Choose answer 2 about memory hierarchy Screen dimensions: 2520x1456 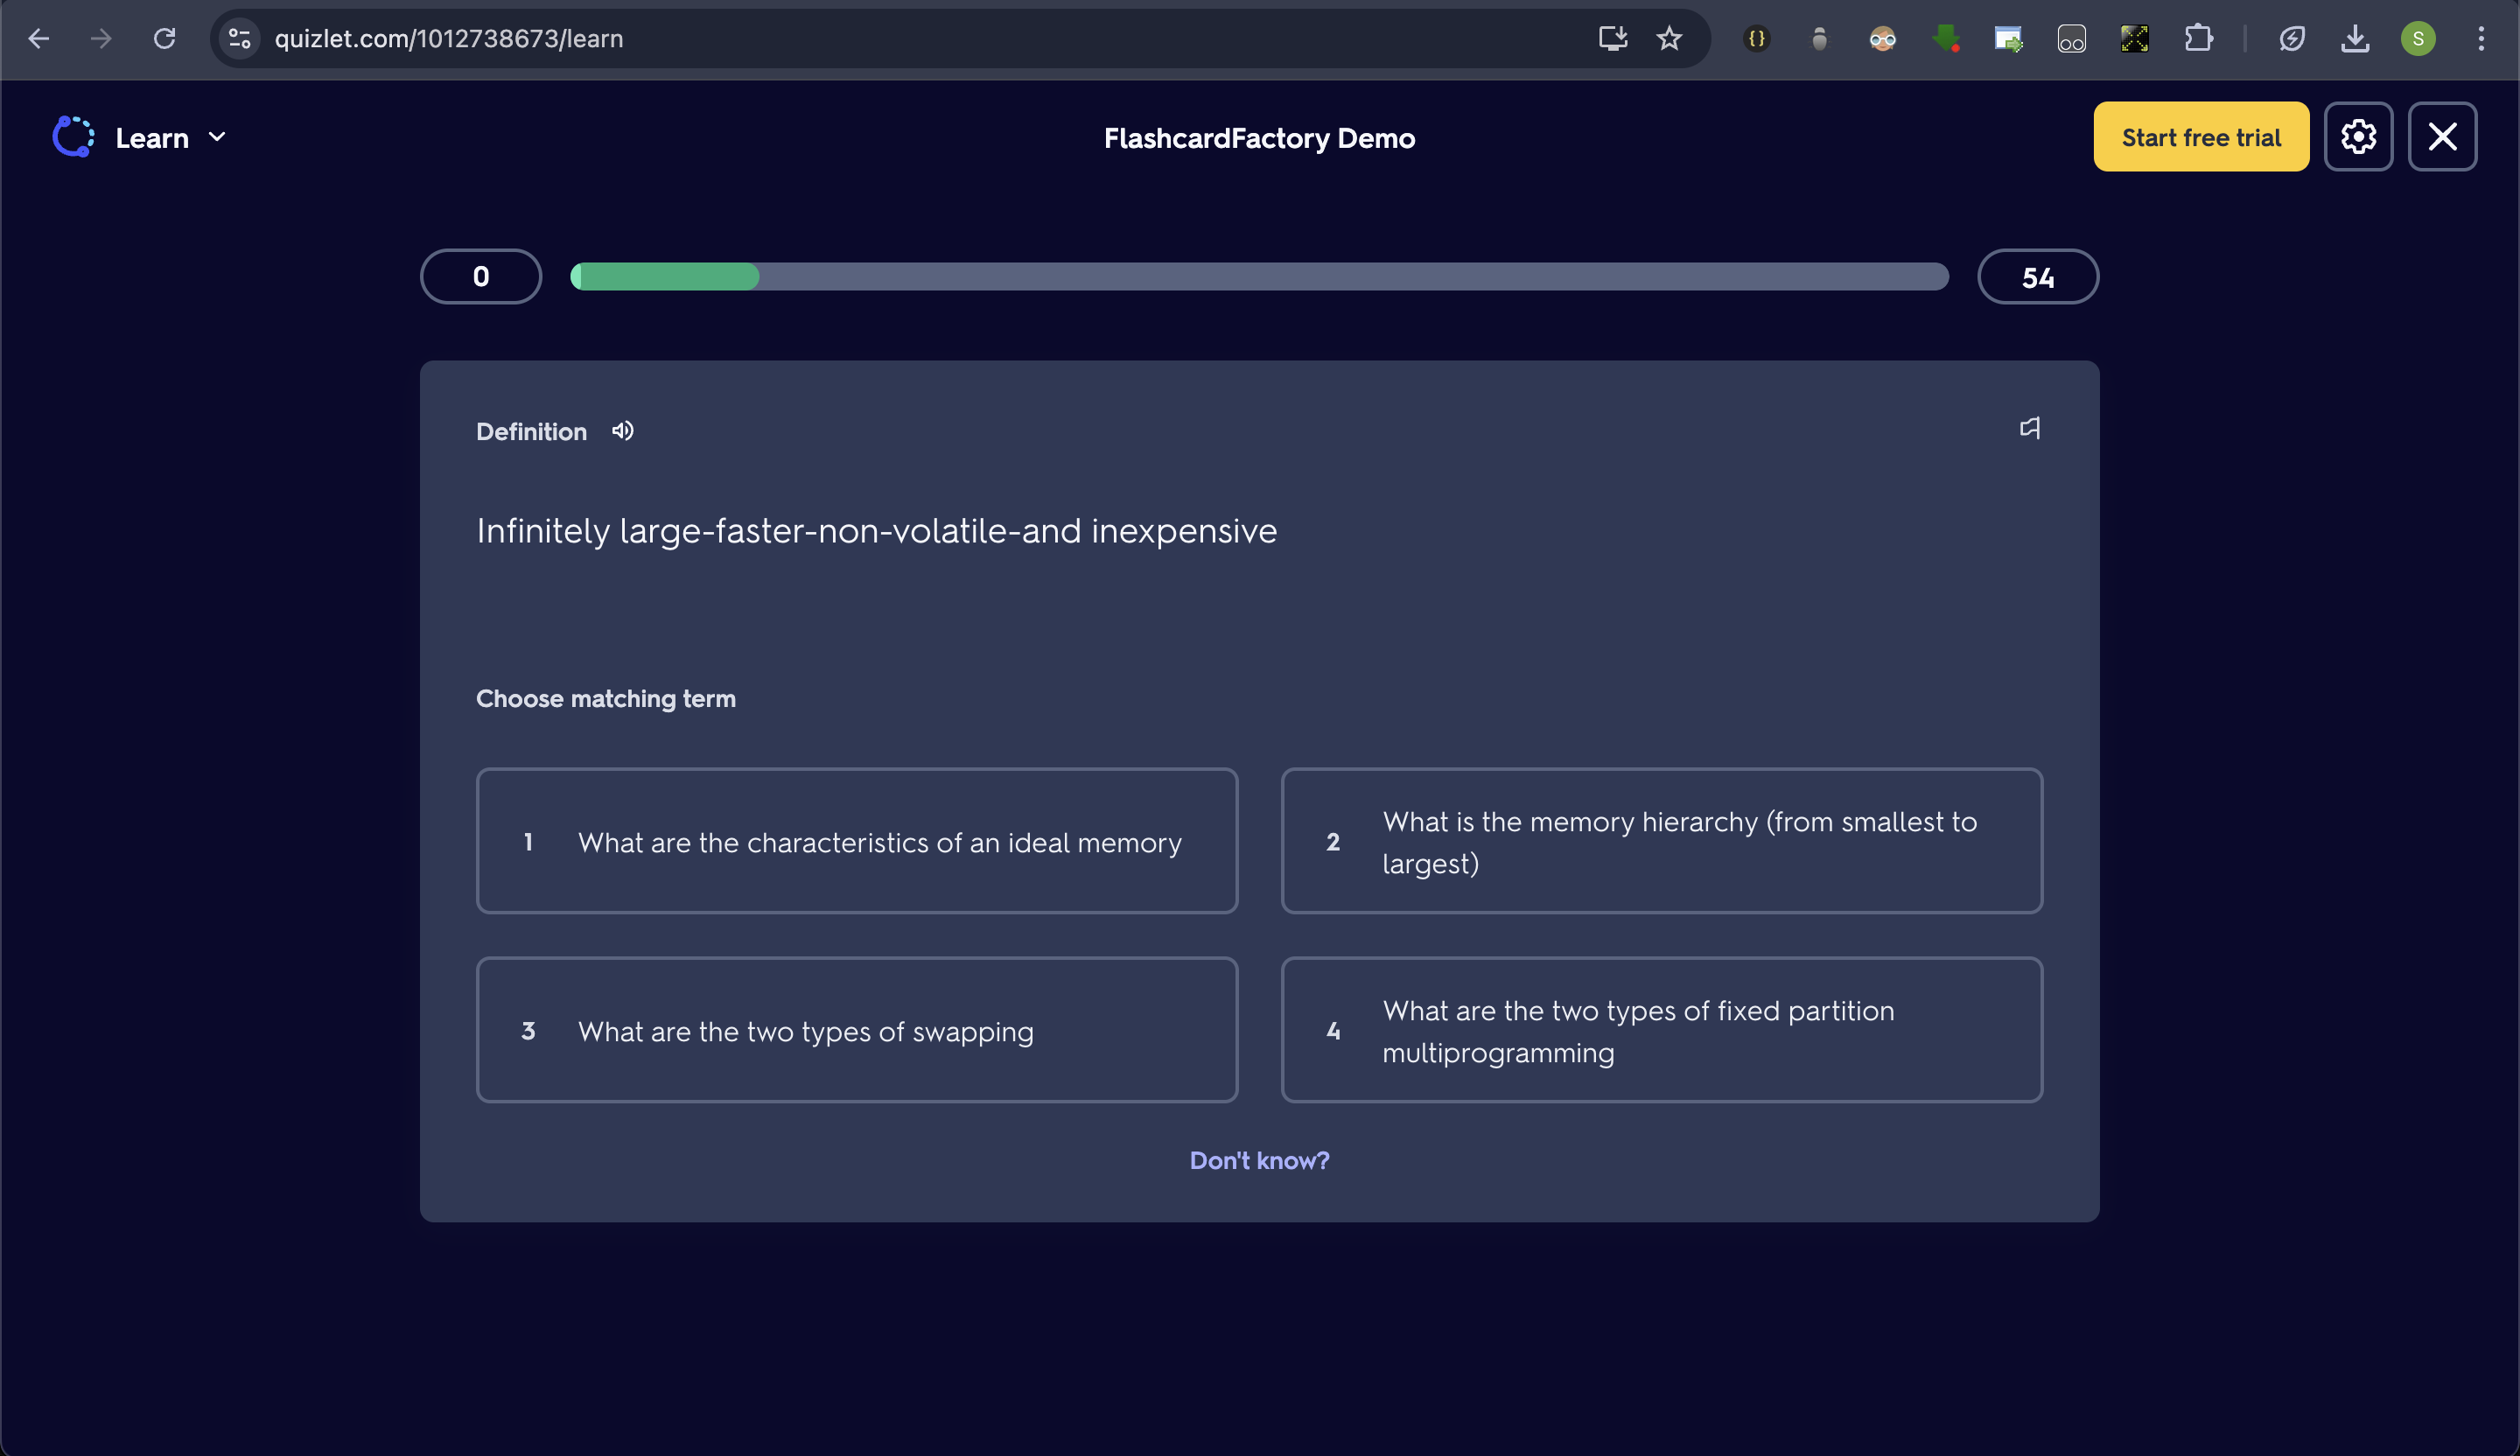1661,841
